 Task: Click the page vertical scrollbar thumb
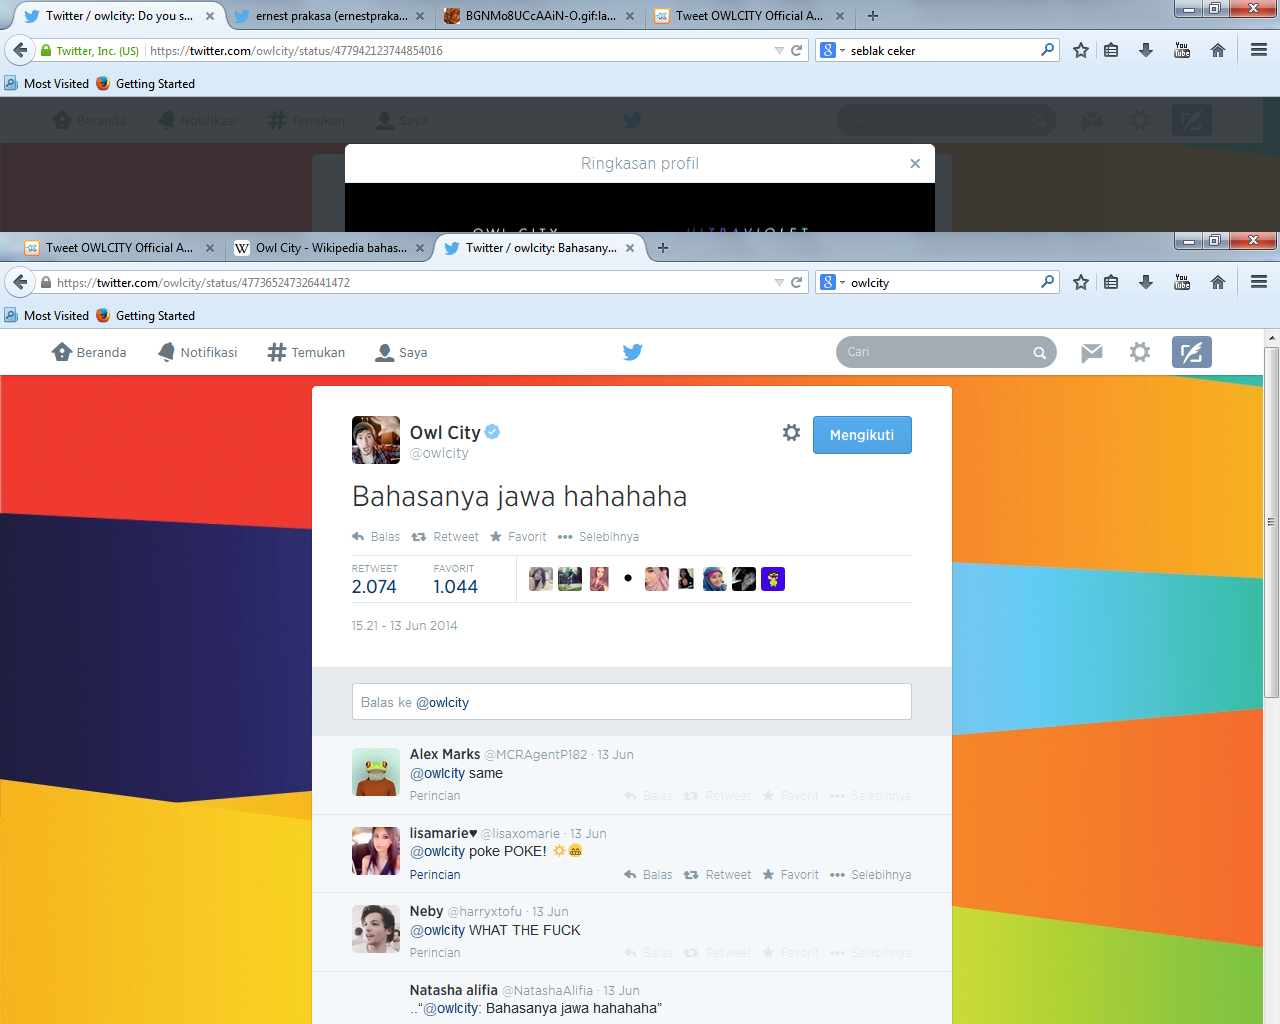(x=1272, y=522)
